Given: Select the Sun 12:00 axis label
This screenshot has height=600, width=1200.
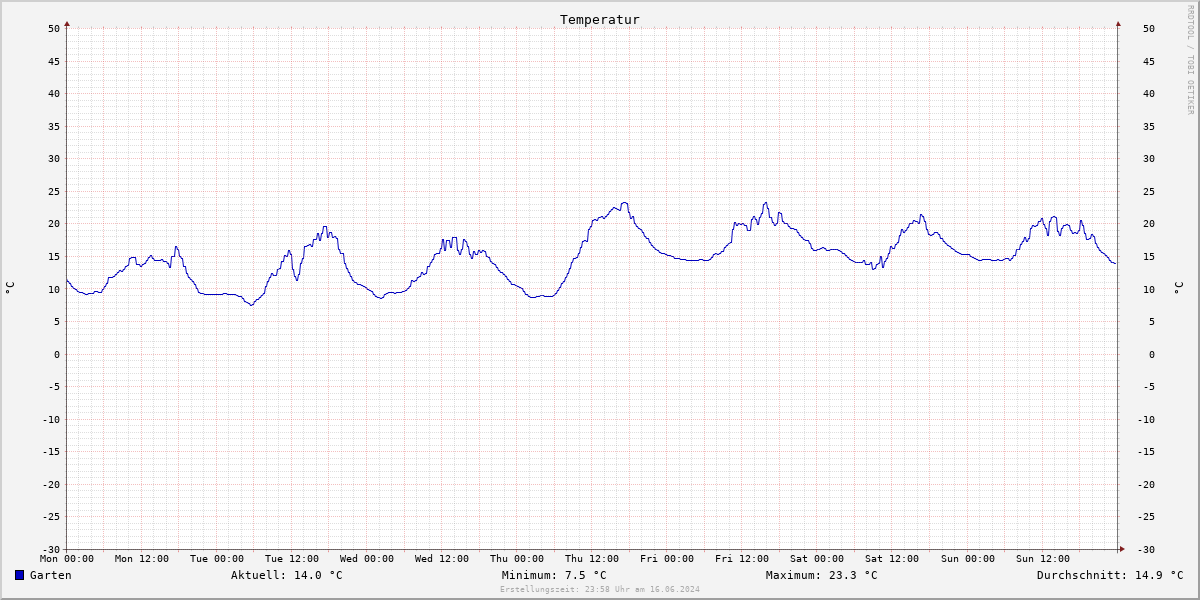Looking at the screenshot, I should click(x=1042, y=559).
